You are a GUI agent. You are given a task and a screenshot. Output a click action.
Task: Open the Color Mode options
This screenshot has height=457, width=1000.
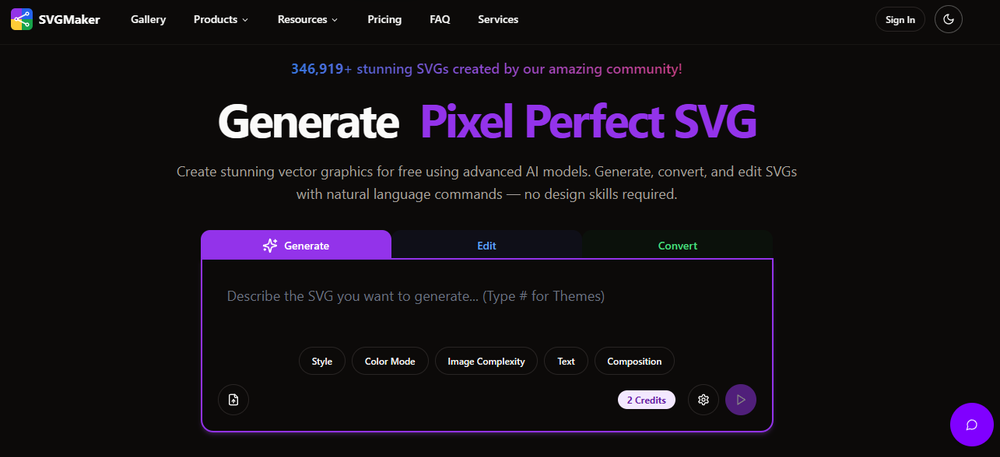pyautogui.click(x=390, y=361)
